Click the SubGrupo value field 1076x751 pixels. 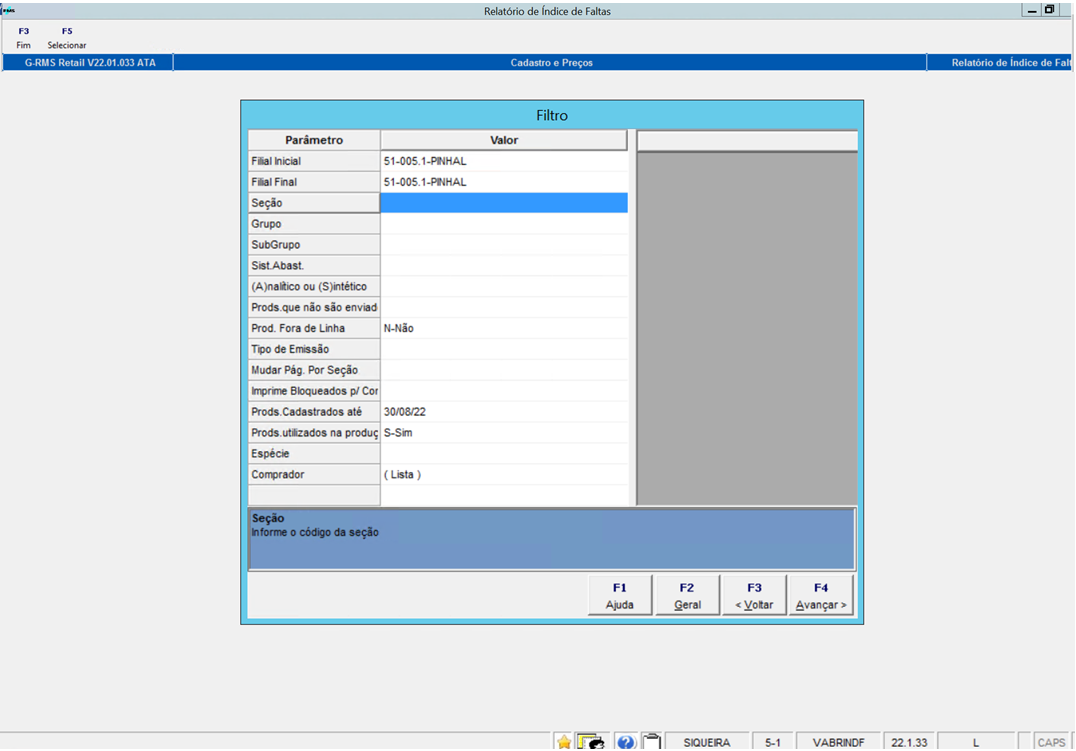click(x=504, y=244)
